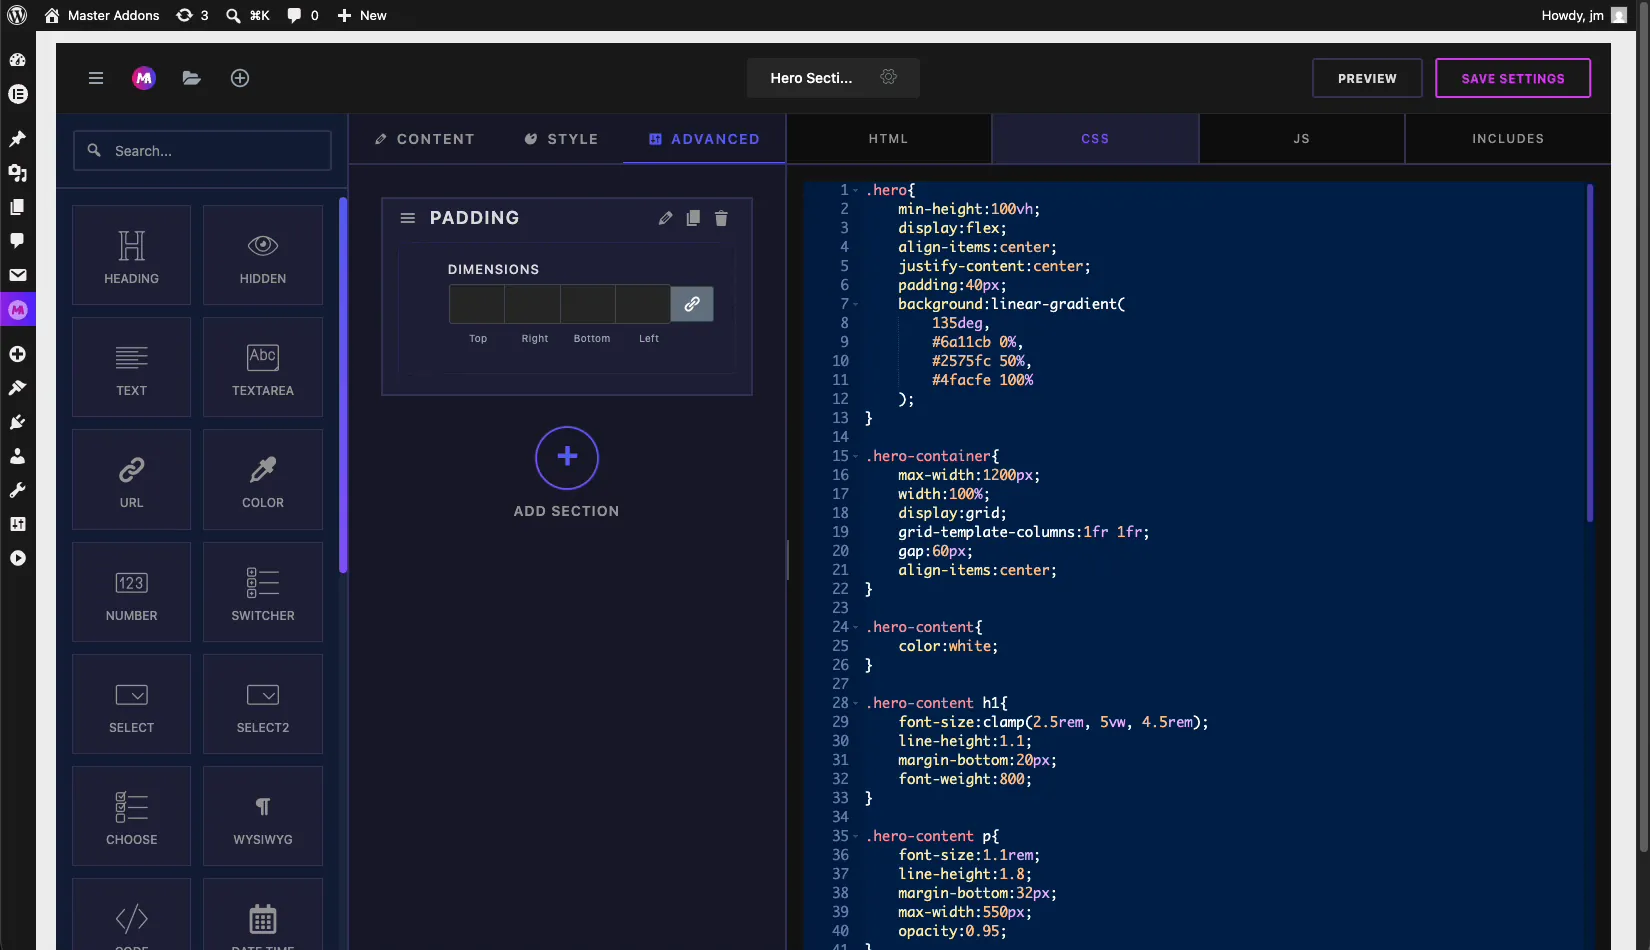This screenshot has height=950, width=1650.
Task: Click the Left padding input
Action: pos(643,304)
